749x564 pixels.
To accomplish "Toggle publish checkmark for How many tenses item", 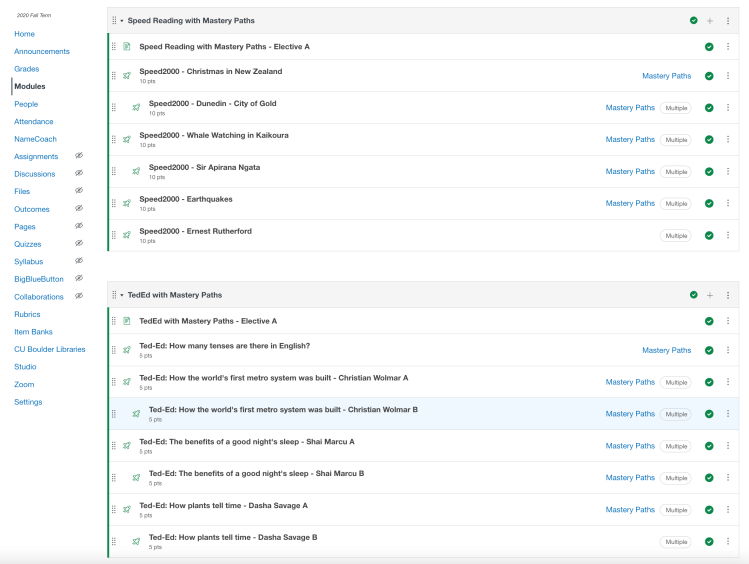I will click(x=709, y=350).
